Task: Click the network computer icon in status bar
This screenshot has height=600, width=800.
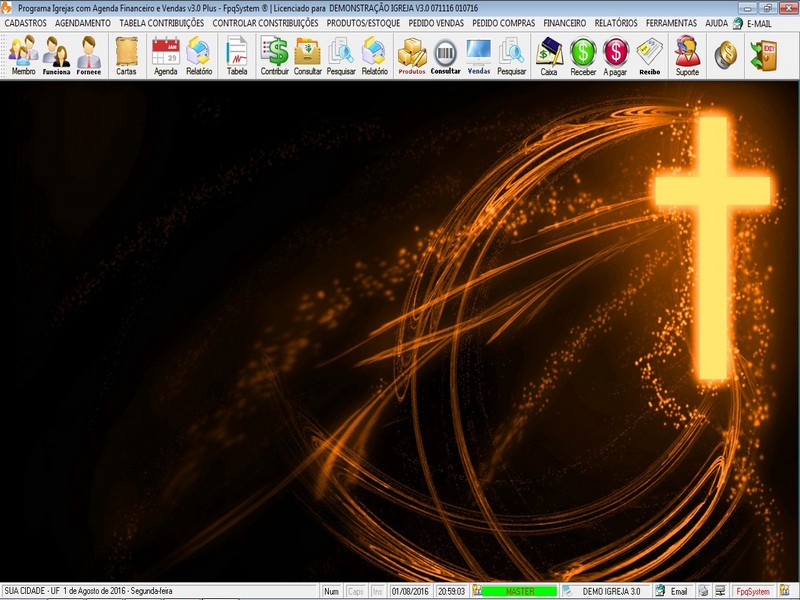Action: pyautogui.click(x=720, y=591)
